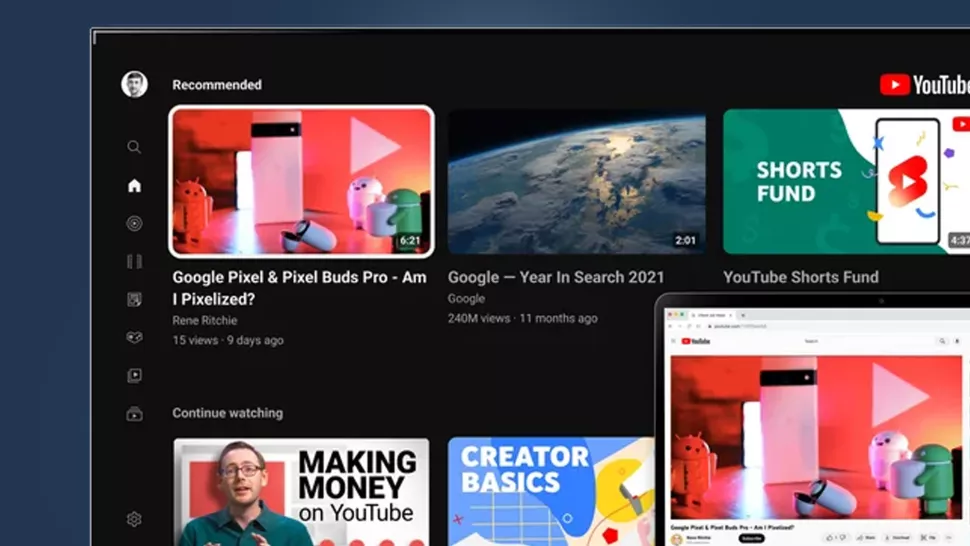Click the youtube.com address bar on laptop
Screen dimensions: 970x546
(835, 326)
